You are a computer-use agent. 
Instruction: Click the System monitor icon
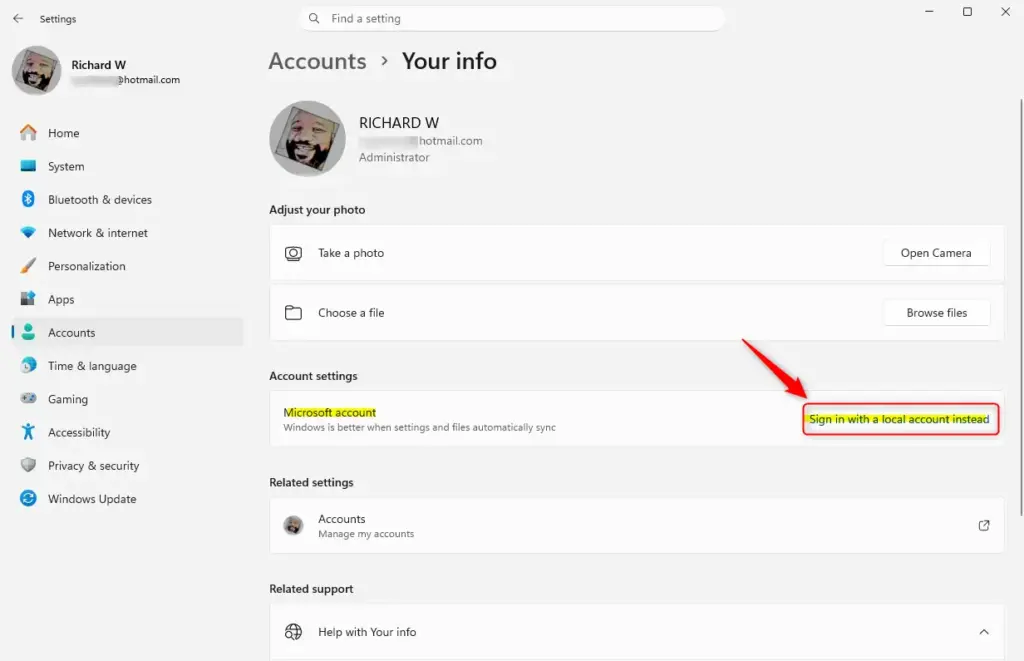pyautogui.click(x=28, y=166)
